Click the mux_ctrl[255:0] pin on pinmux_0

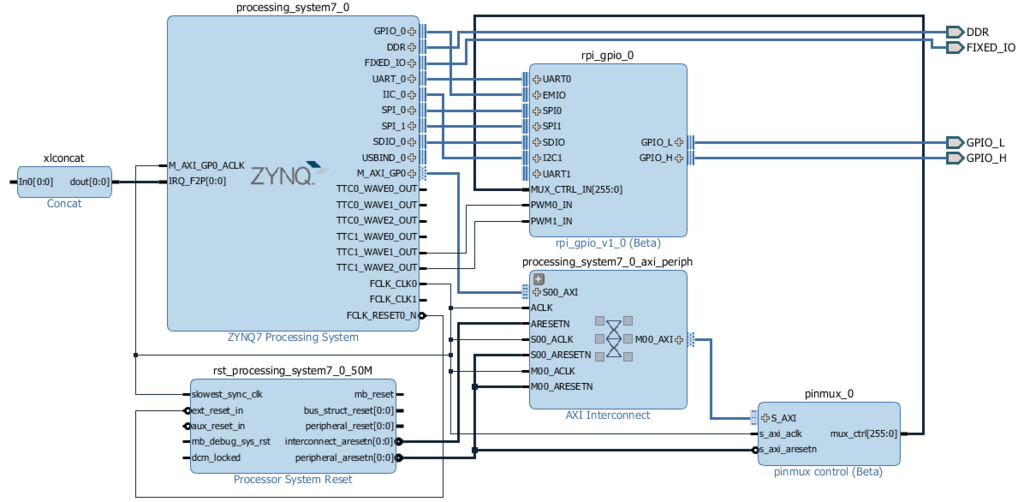coord(863,433)
